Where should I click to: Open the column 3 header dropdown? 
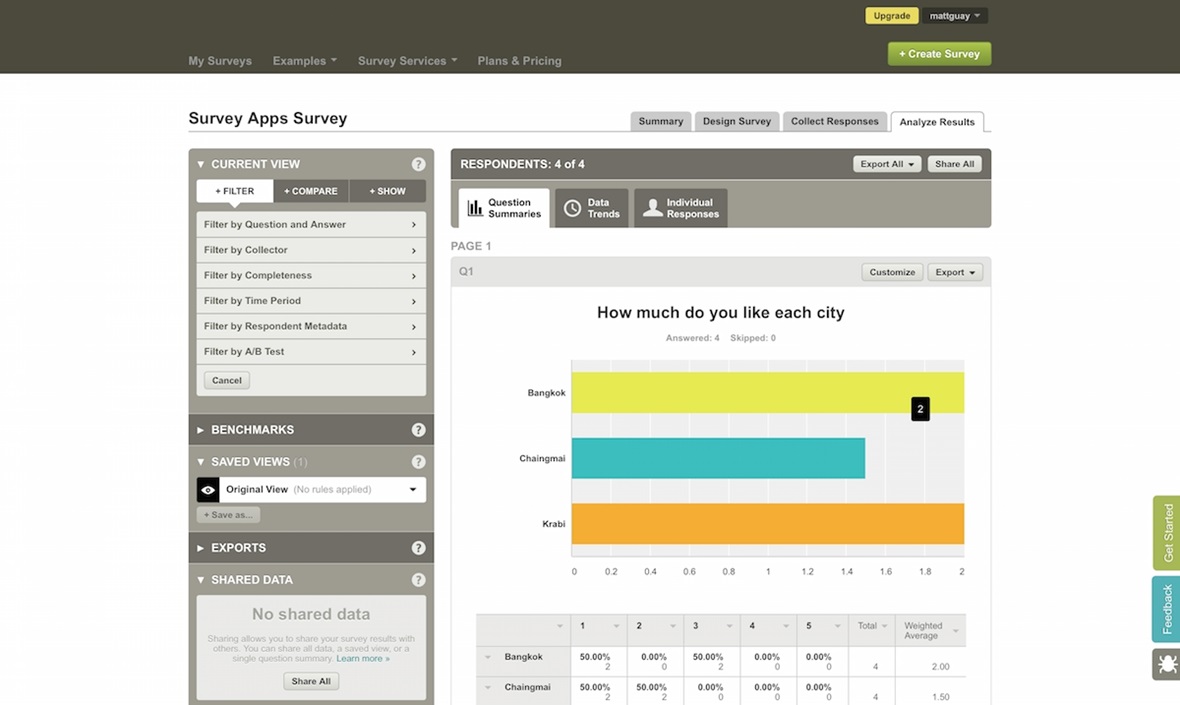[728, 626]
